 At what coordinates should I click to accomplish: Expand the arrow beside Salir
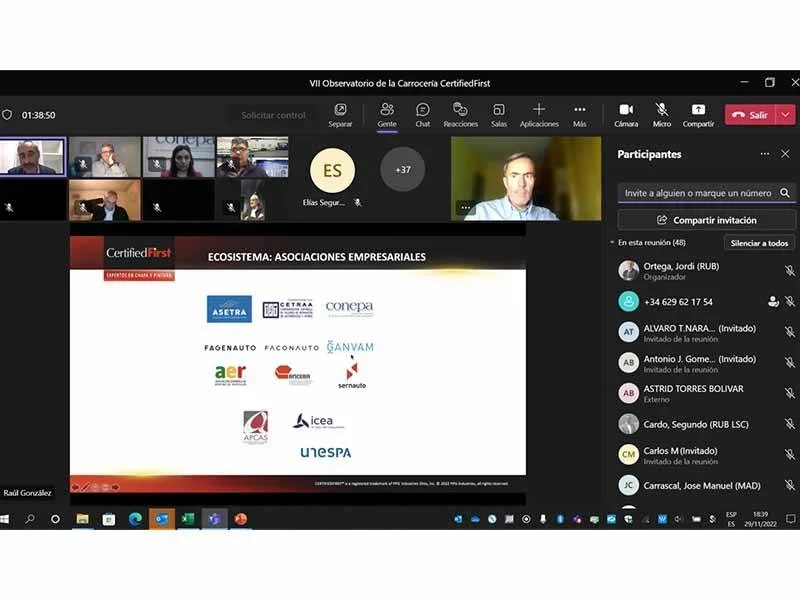785,115
